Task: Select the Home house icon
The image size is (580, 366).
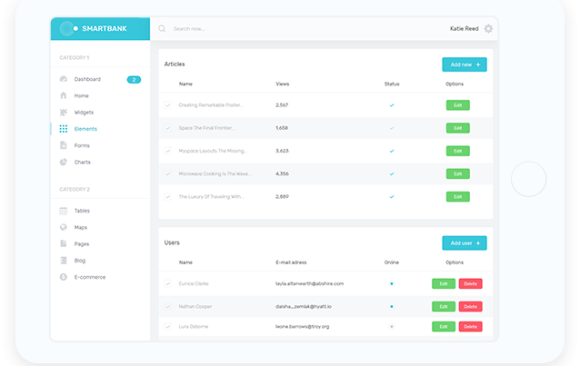Action: (x=63, y=95)
